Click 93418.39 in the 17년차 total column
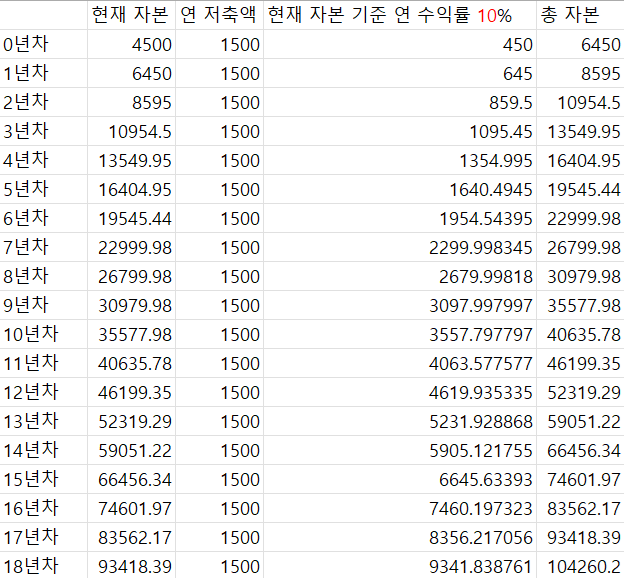624x578 pixels. click(x=580, y=538)
